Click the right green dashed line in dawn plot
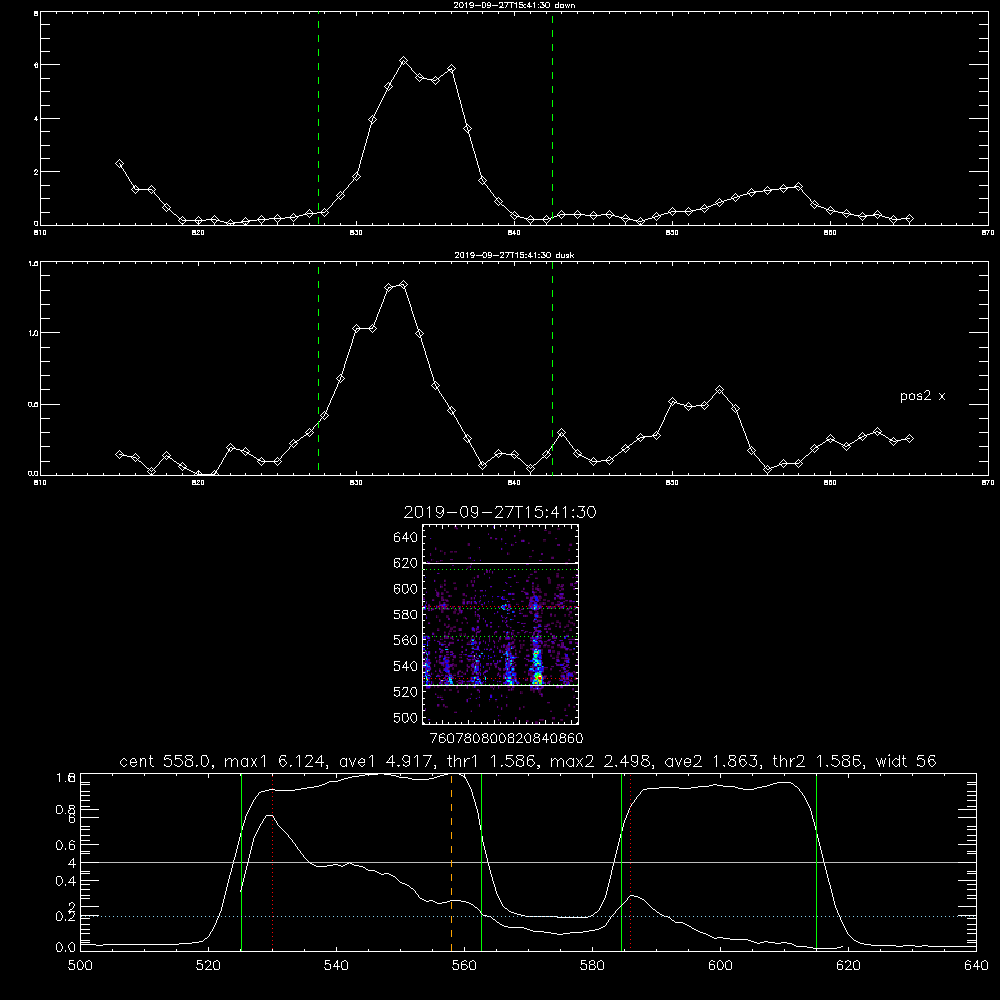This screenshot has width=1000, height=1000. click(x=552, y=118)
